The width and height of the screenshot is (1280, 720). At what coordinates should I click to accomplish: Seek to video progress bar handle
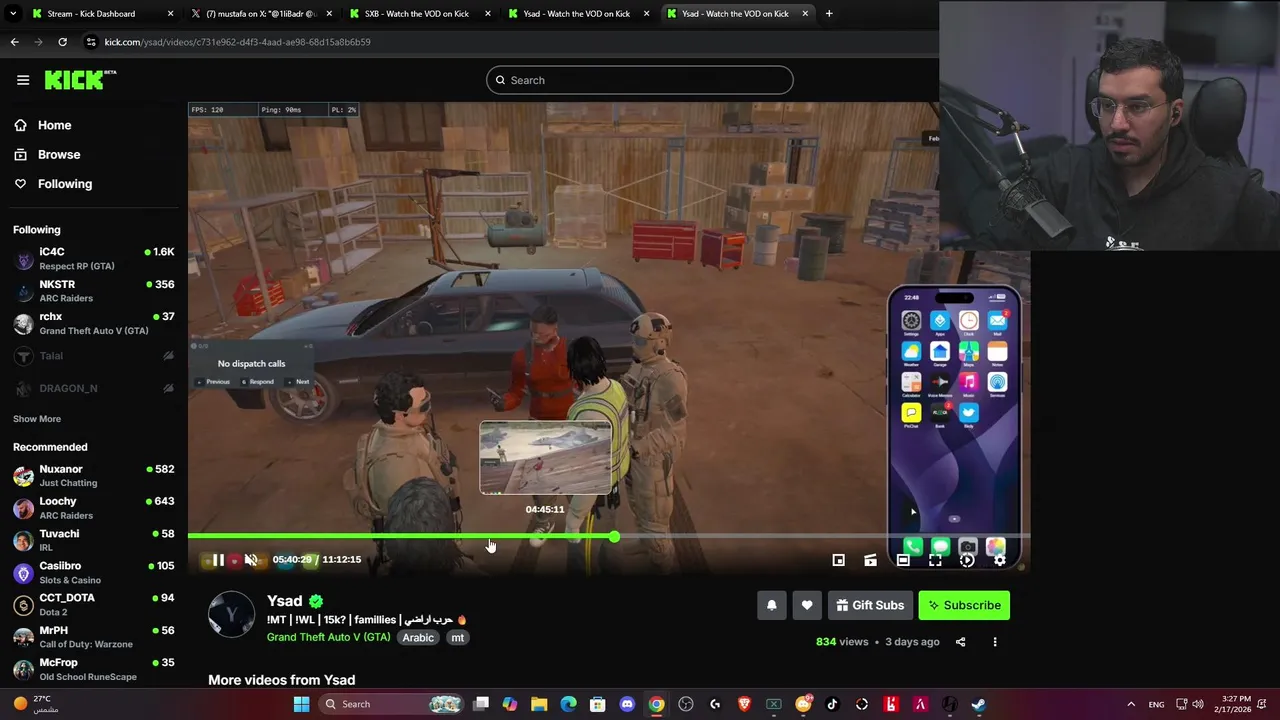[x=614, y=537]
